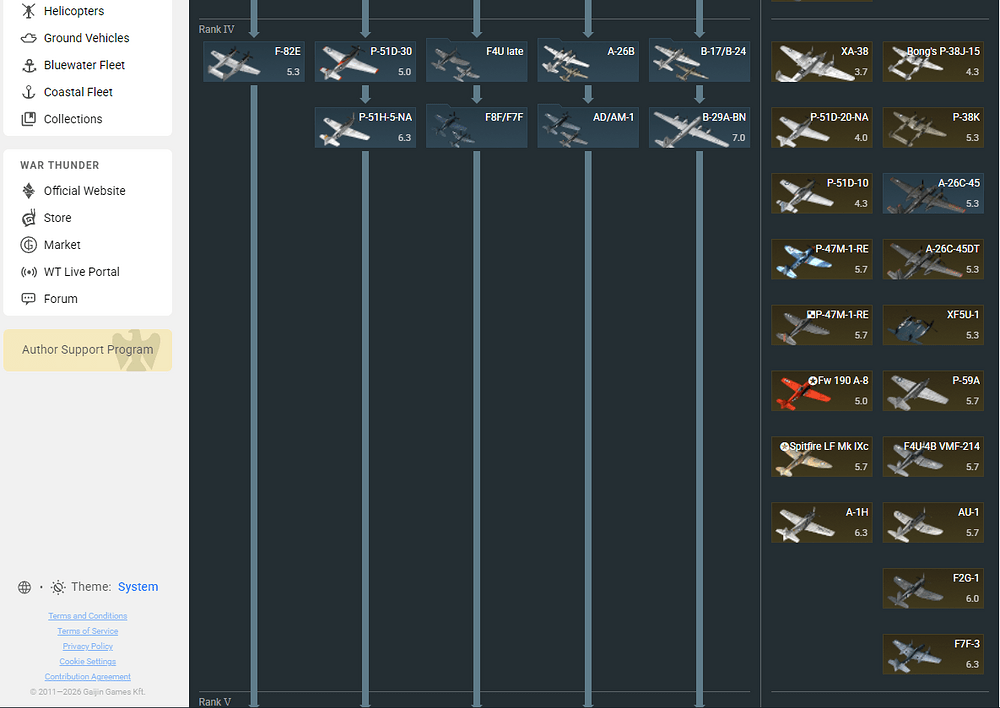Viewport: 1000px width, 708px height.
Task: Open Bluewater Fleet anchor icon
Action: 28,65
